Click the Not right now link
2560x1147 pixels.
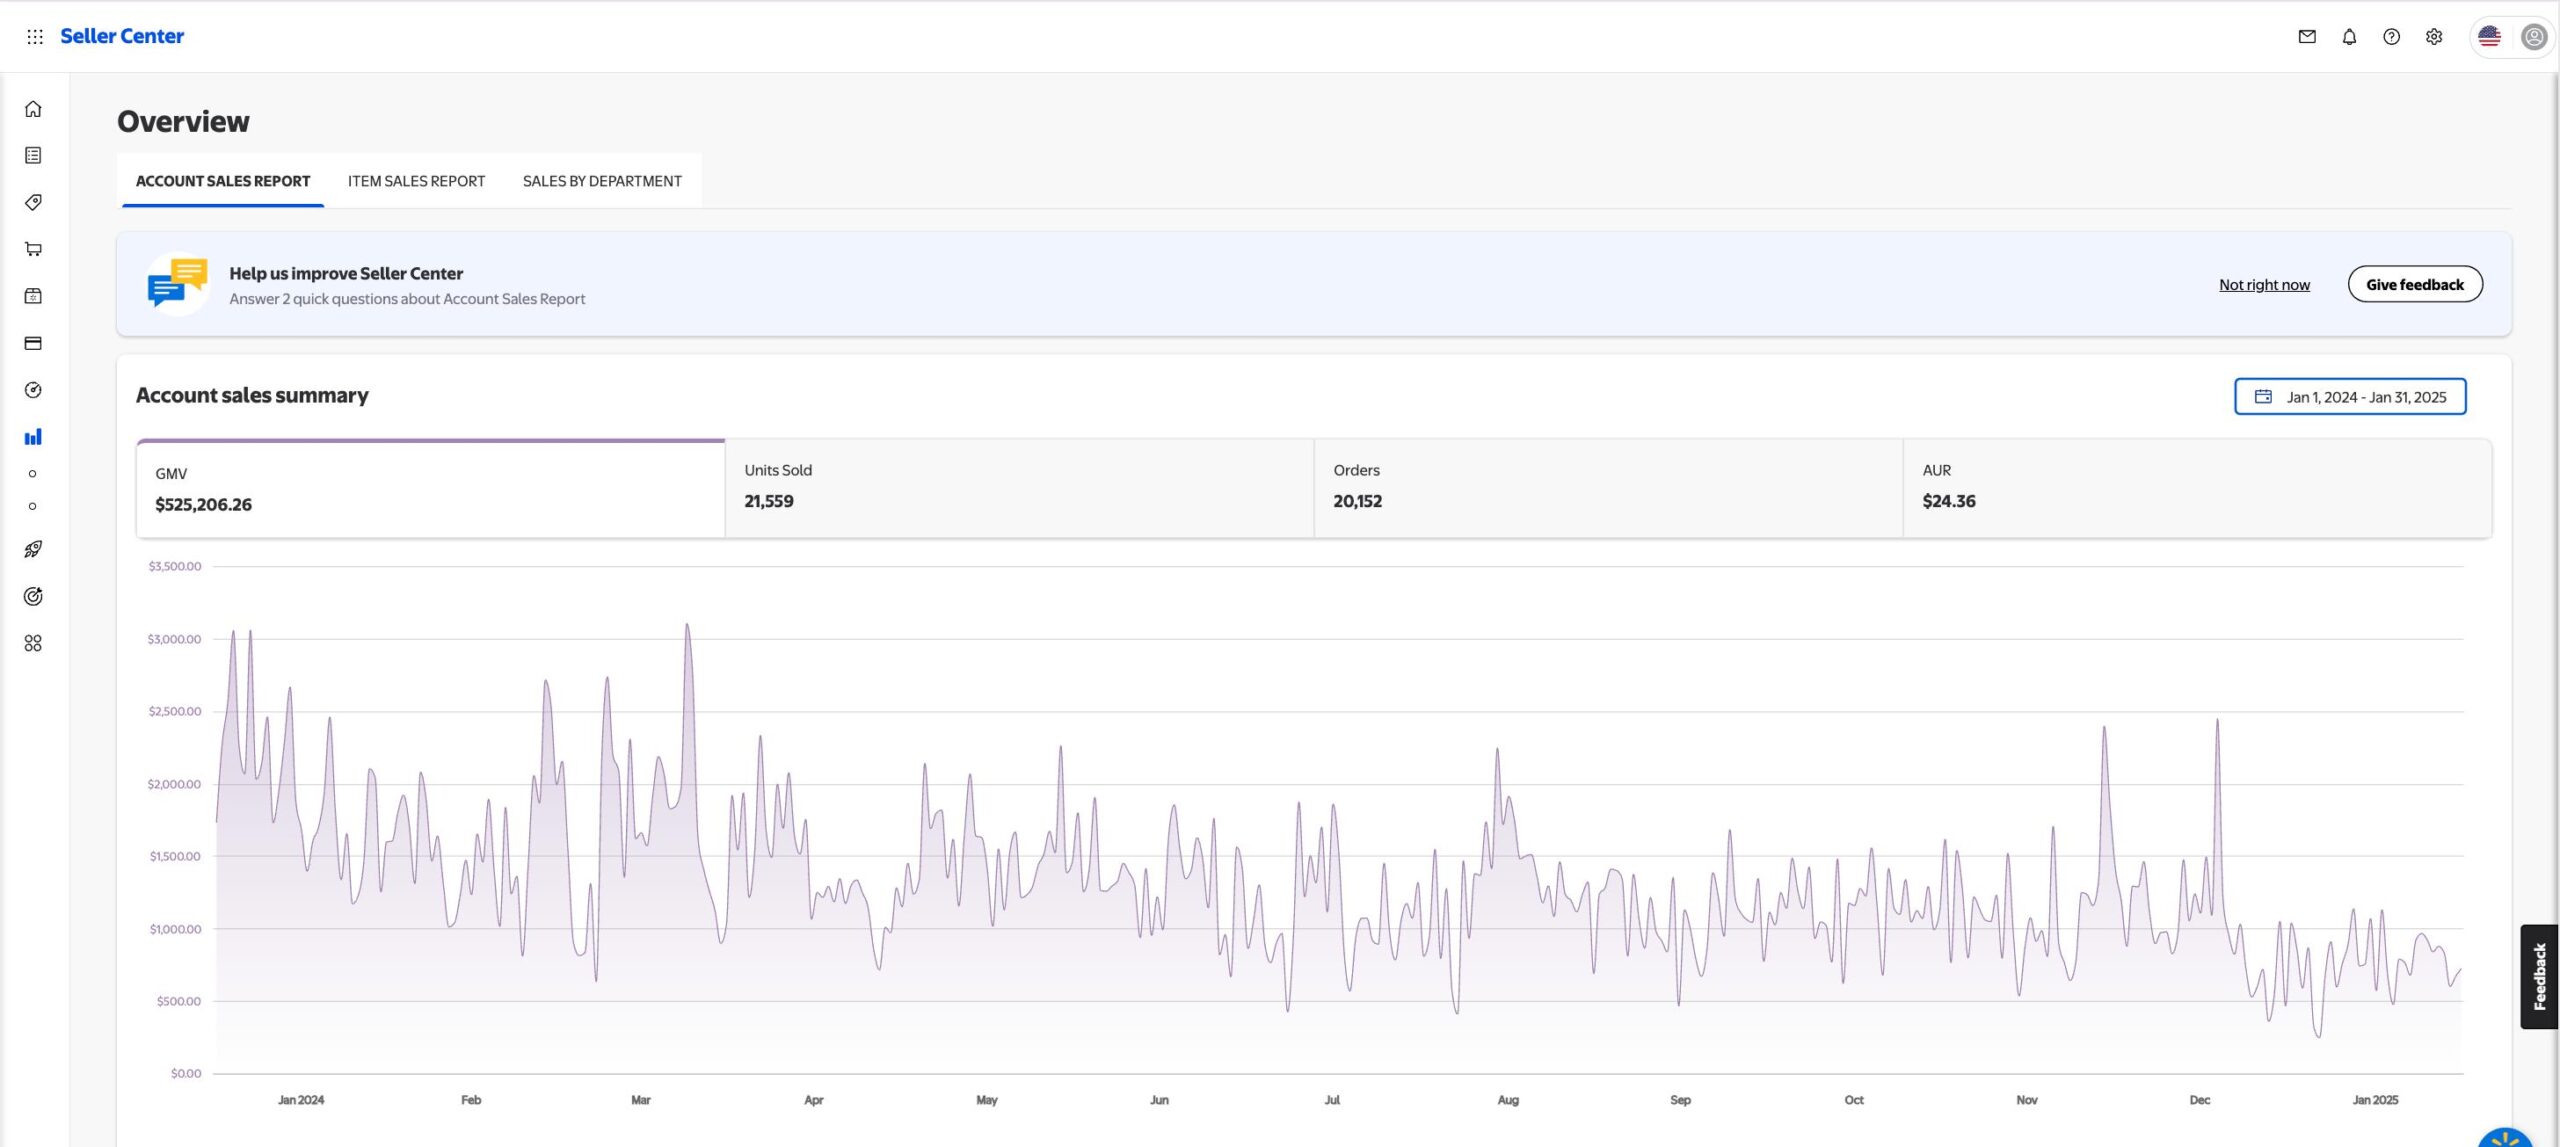[x=2264, y=285]
